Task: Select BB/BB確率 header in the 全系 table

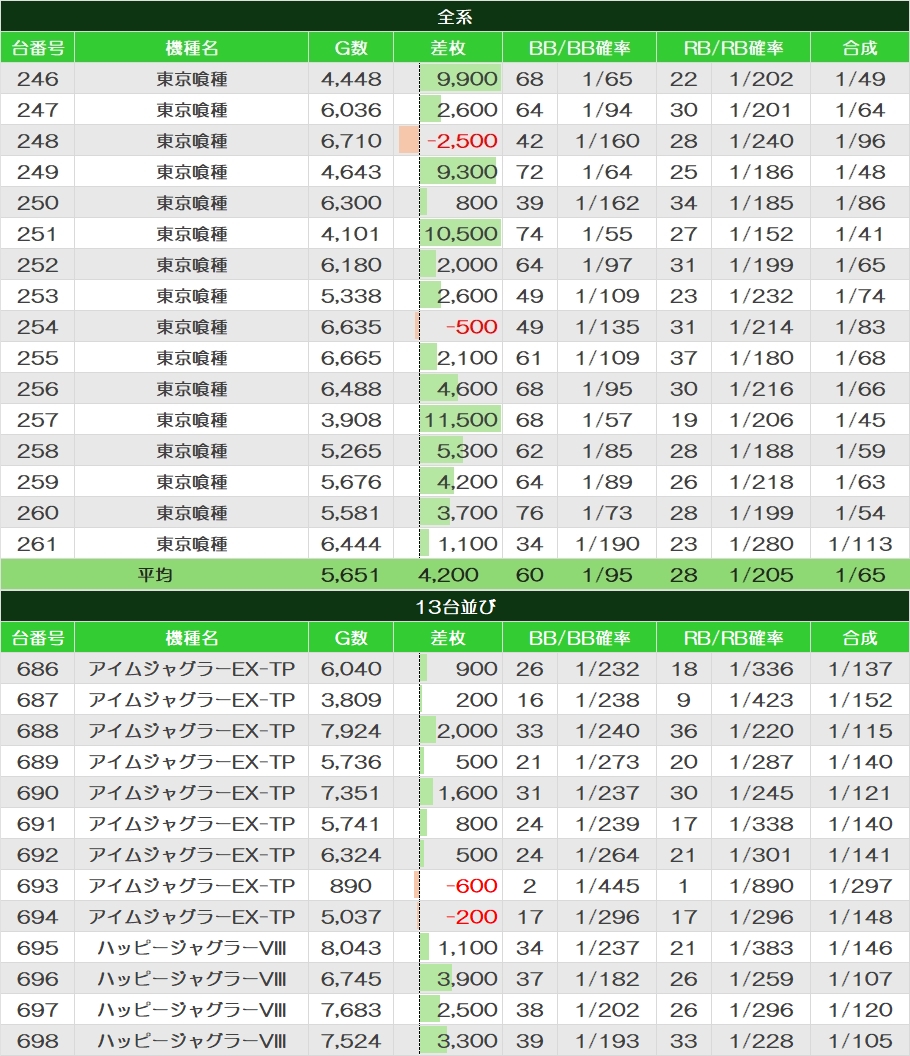Action: tap(579, 48)
